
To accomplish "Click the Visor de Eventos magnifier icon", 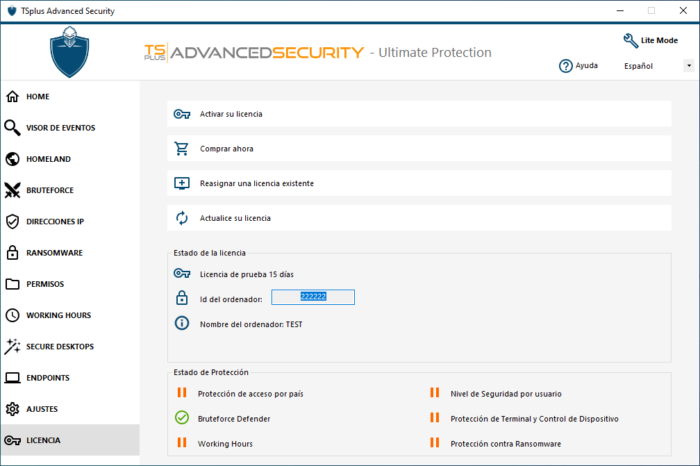I will (12, 128).
